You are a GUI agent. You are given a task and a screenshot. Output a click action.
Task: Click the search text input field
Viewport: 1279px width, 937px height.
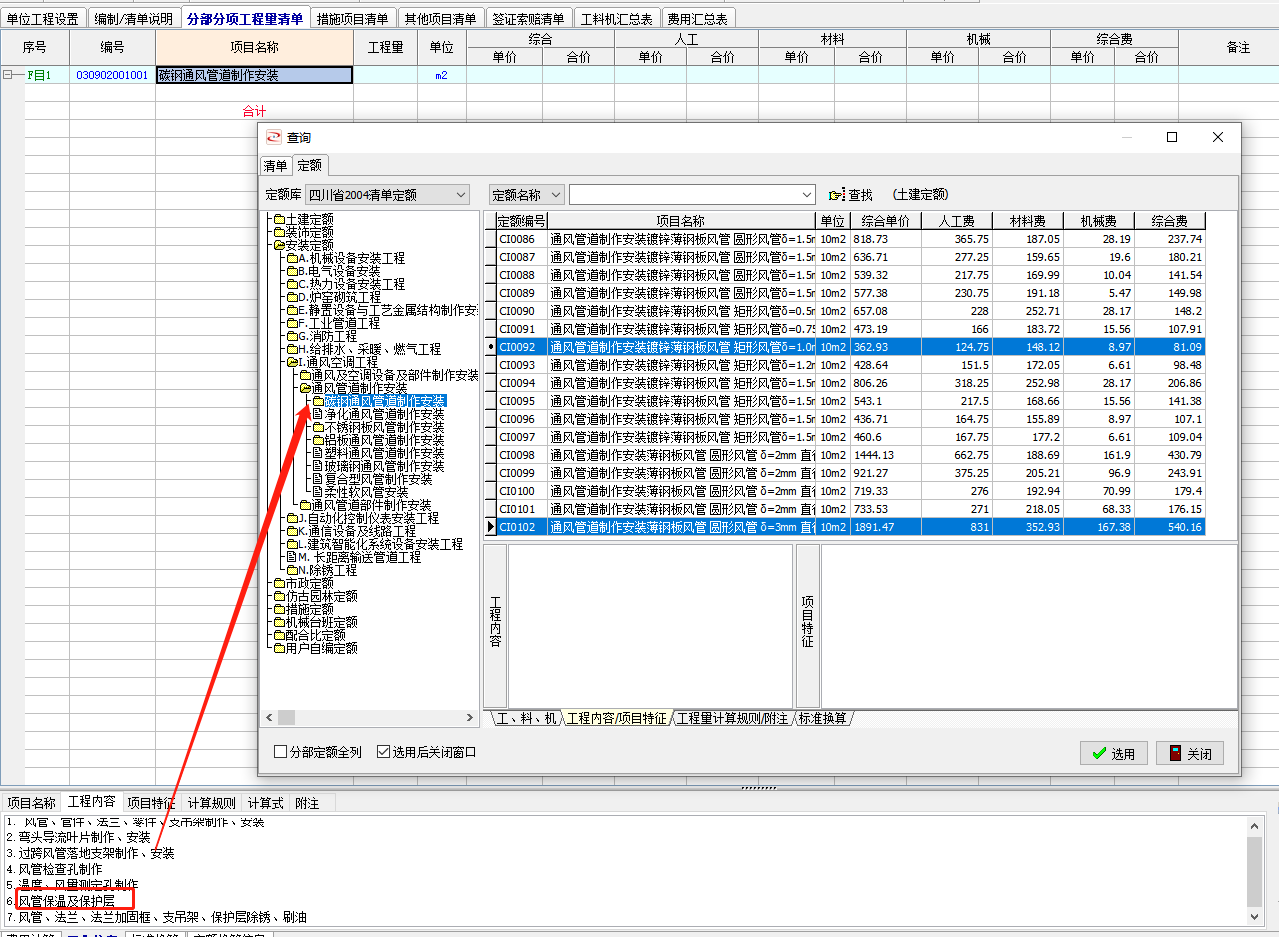click(685, 195)
